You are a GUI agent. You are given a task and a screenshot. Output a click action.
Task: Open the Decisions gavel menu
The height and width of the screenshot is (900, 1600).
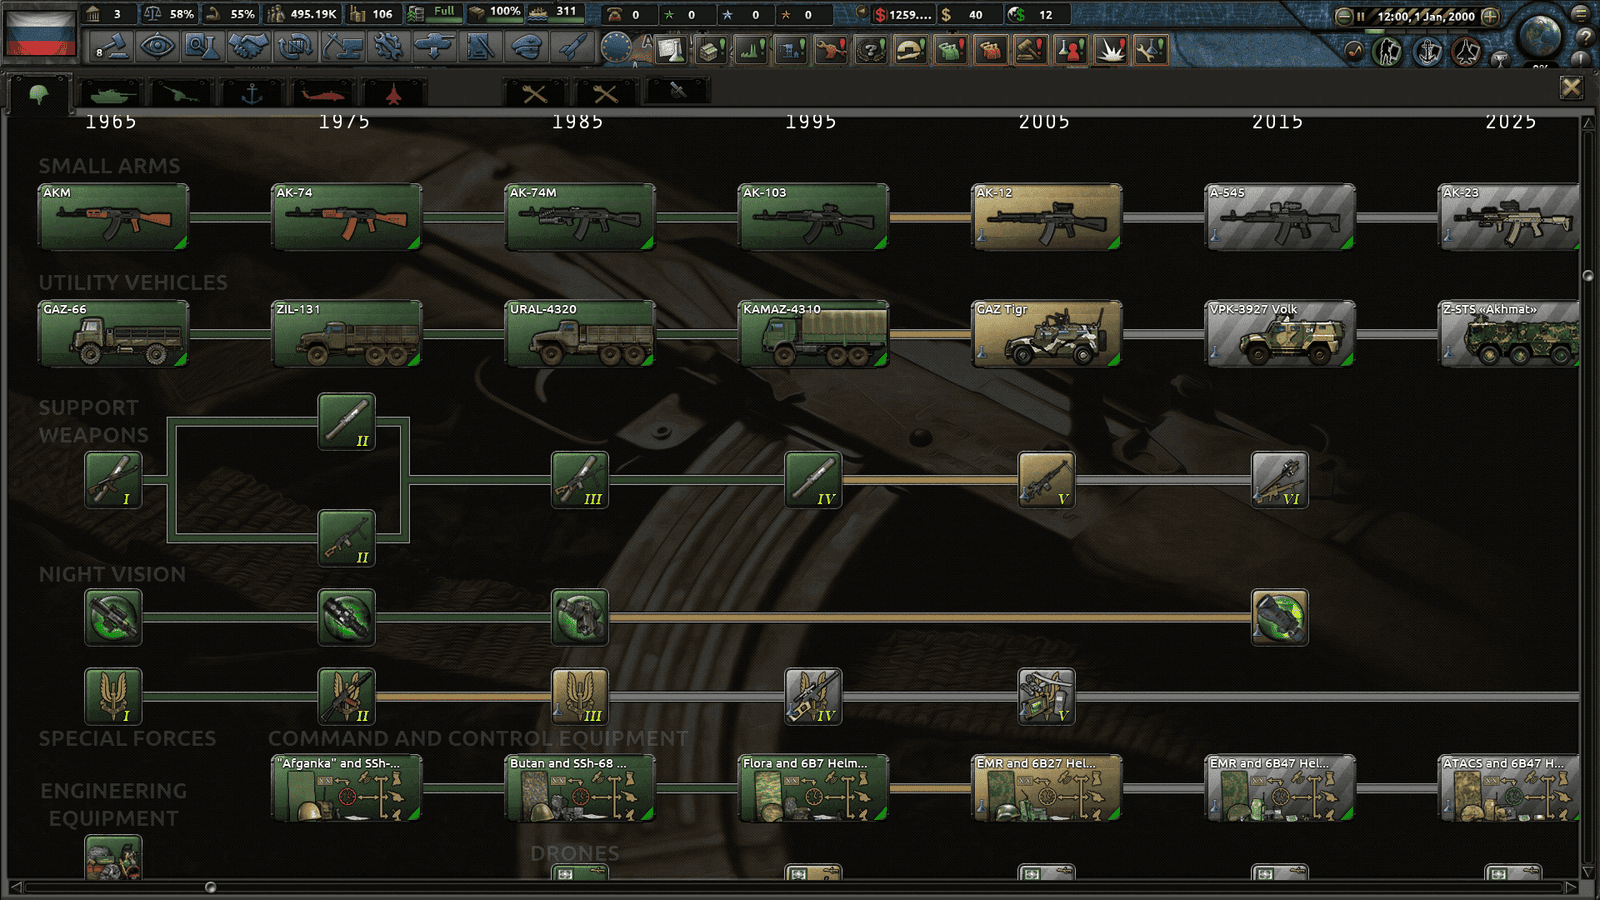pyautogui.click(x=111, y=46)
